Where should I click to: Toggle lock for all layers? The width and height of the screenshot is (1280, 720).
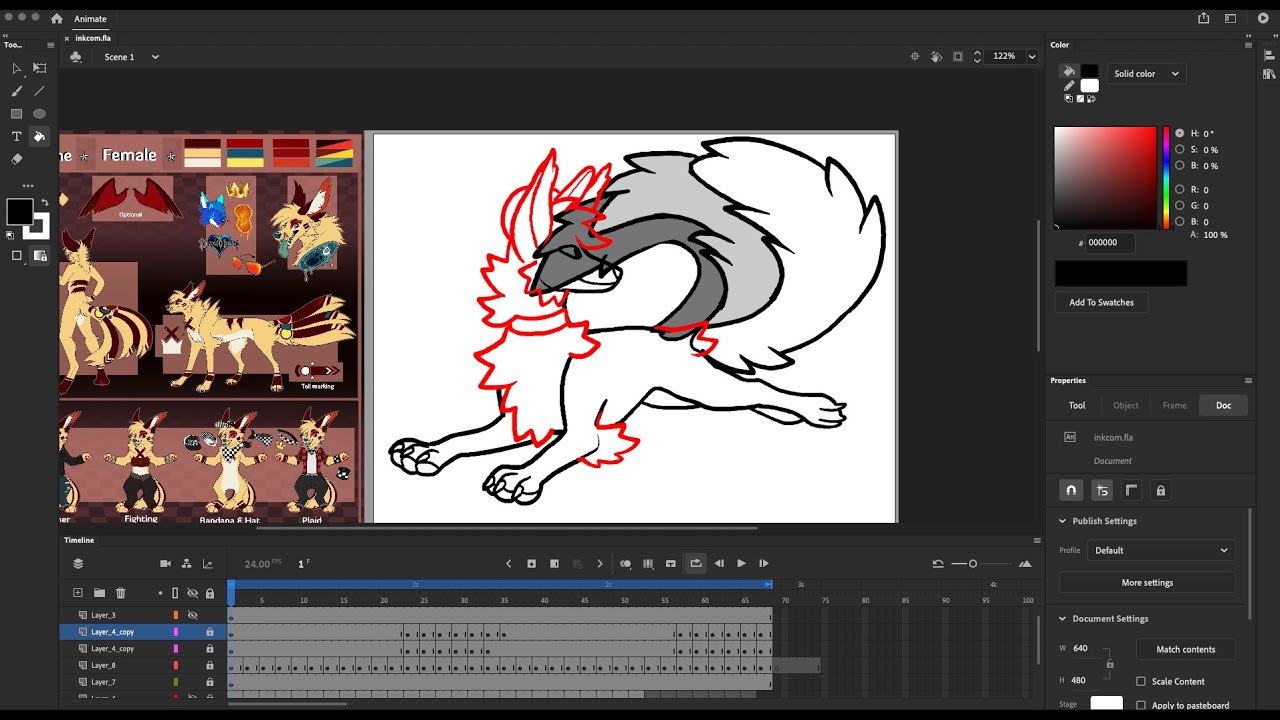pyautogui.click(x=210, y=593)
